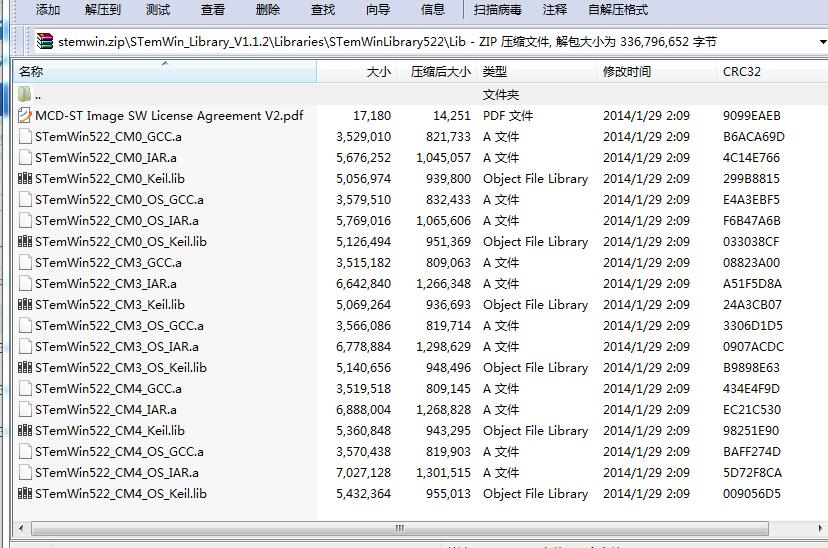The image size is (828, 548).
Task: Select file icon of STemWin522_CM3_OS_IAR.a
Action: tap(25, 346)
